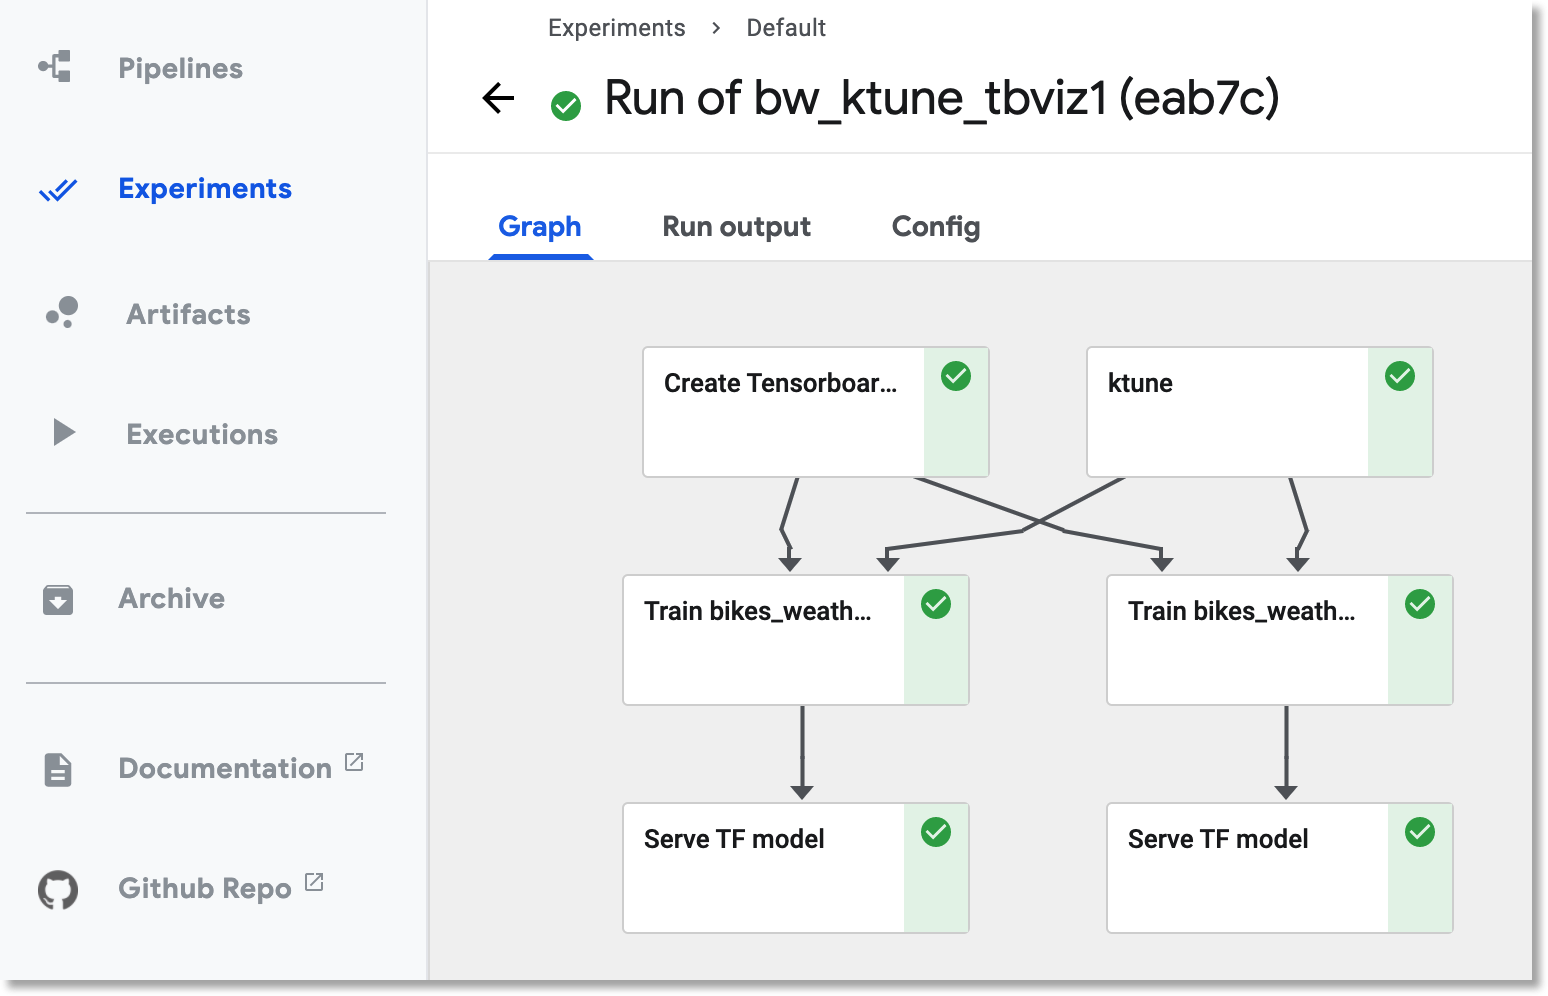The height and width of the screenshot is (996, 1548).
Task: Click the Executions play icon
Action: click(x=63, y=433)
